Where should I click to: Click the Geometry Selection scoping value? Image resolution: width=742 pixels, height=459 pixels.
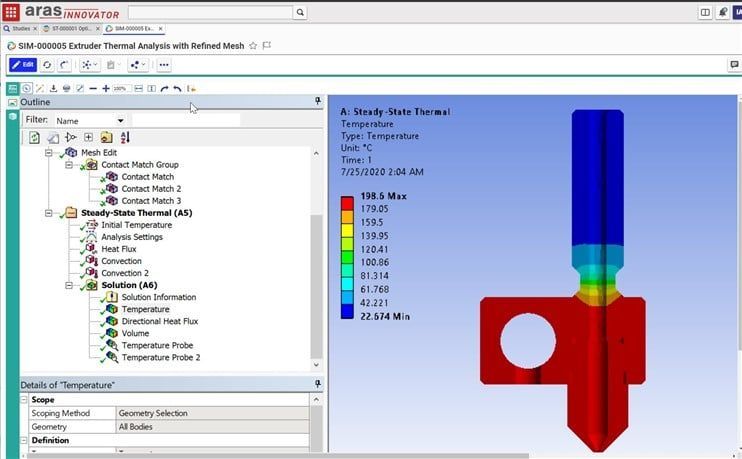pyautogui.click(x=212, y=413)
